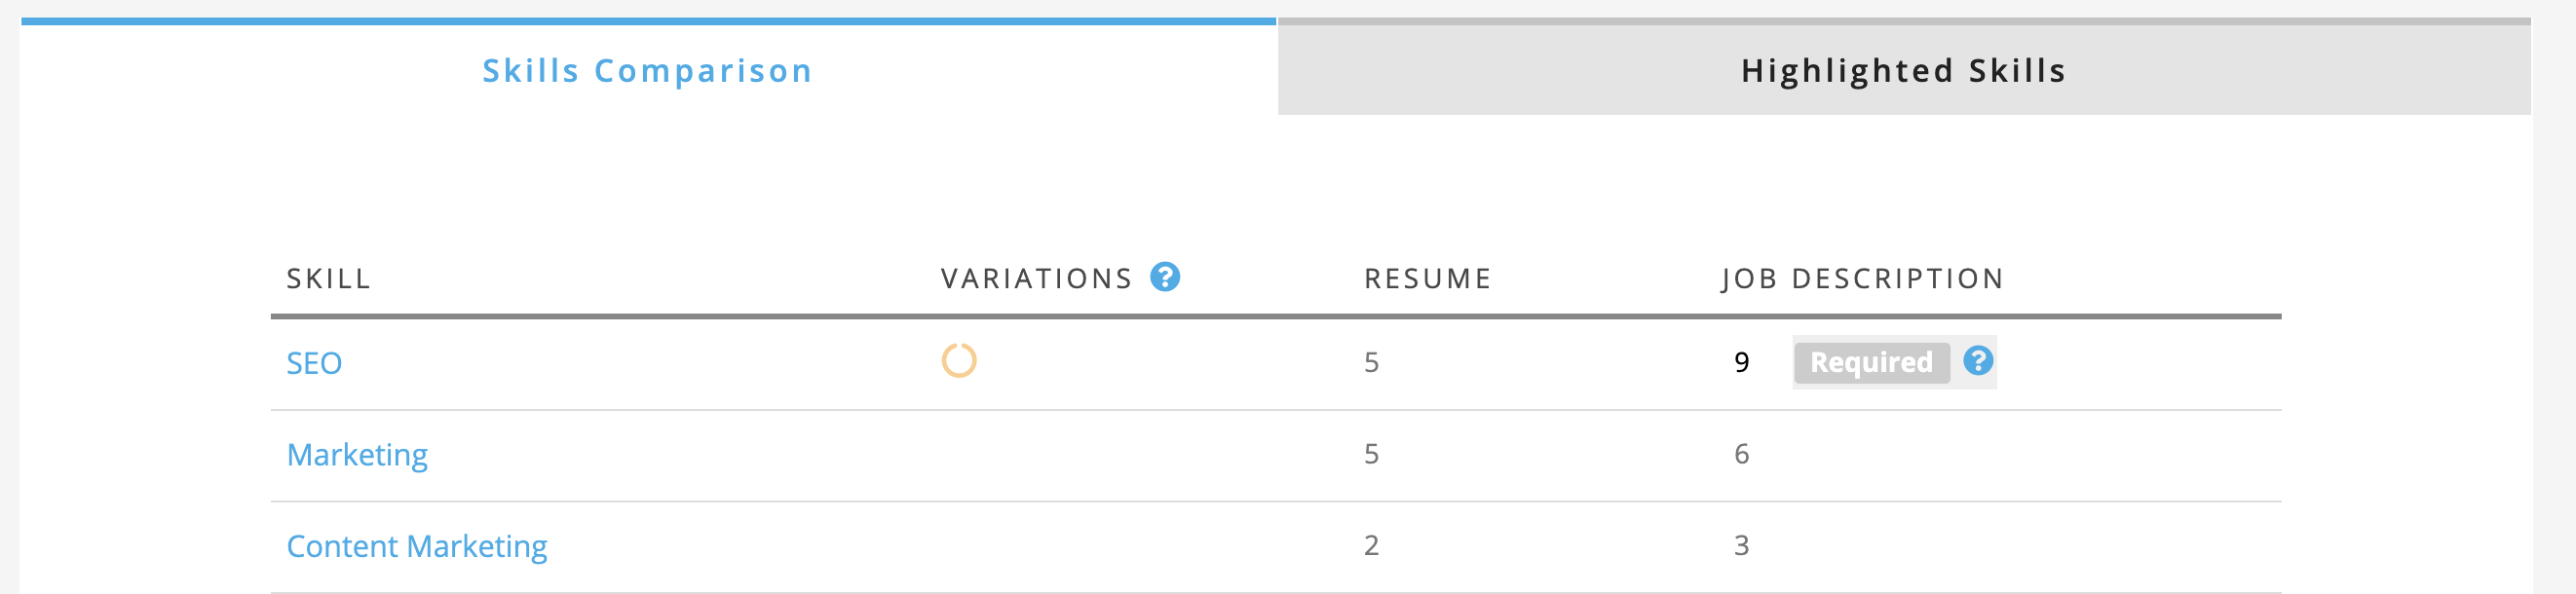
Task: Select the Skills Comparison tab
Action: click(x=647, y=70)
